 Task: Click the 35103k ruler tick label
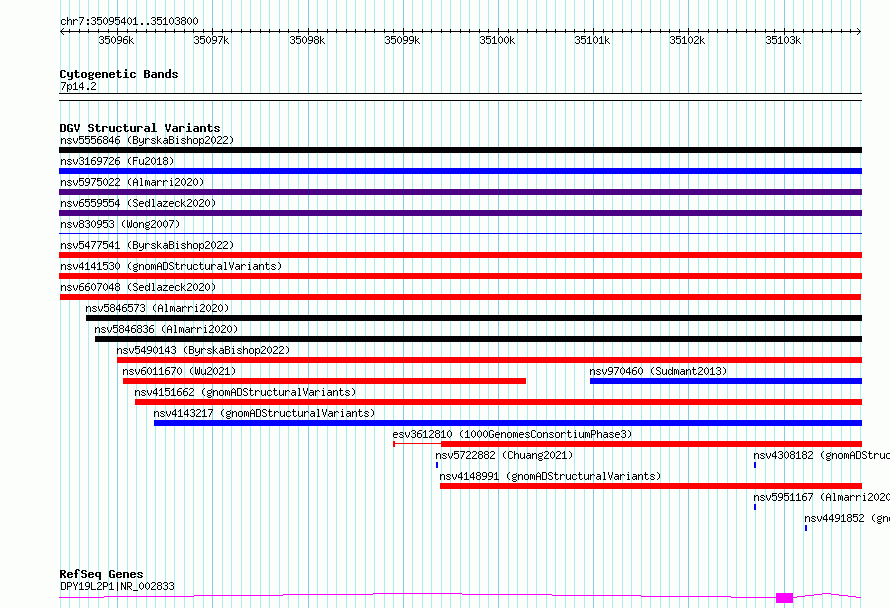click(783, 40)
